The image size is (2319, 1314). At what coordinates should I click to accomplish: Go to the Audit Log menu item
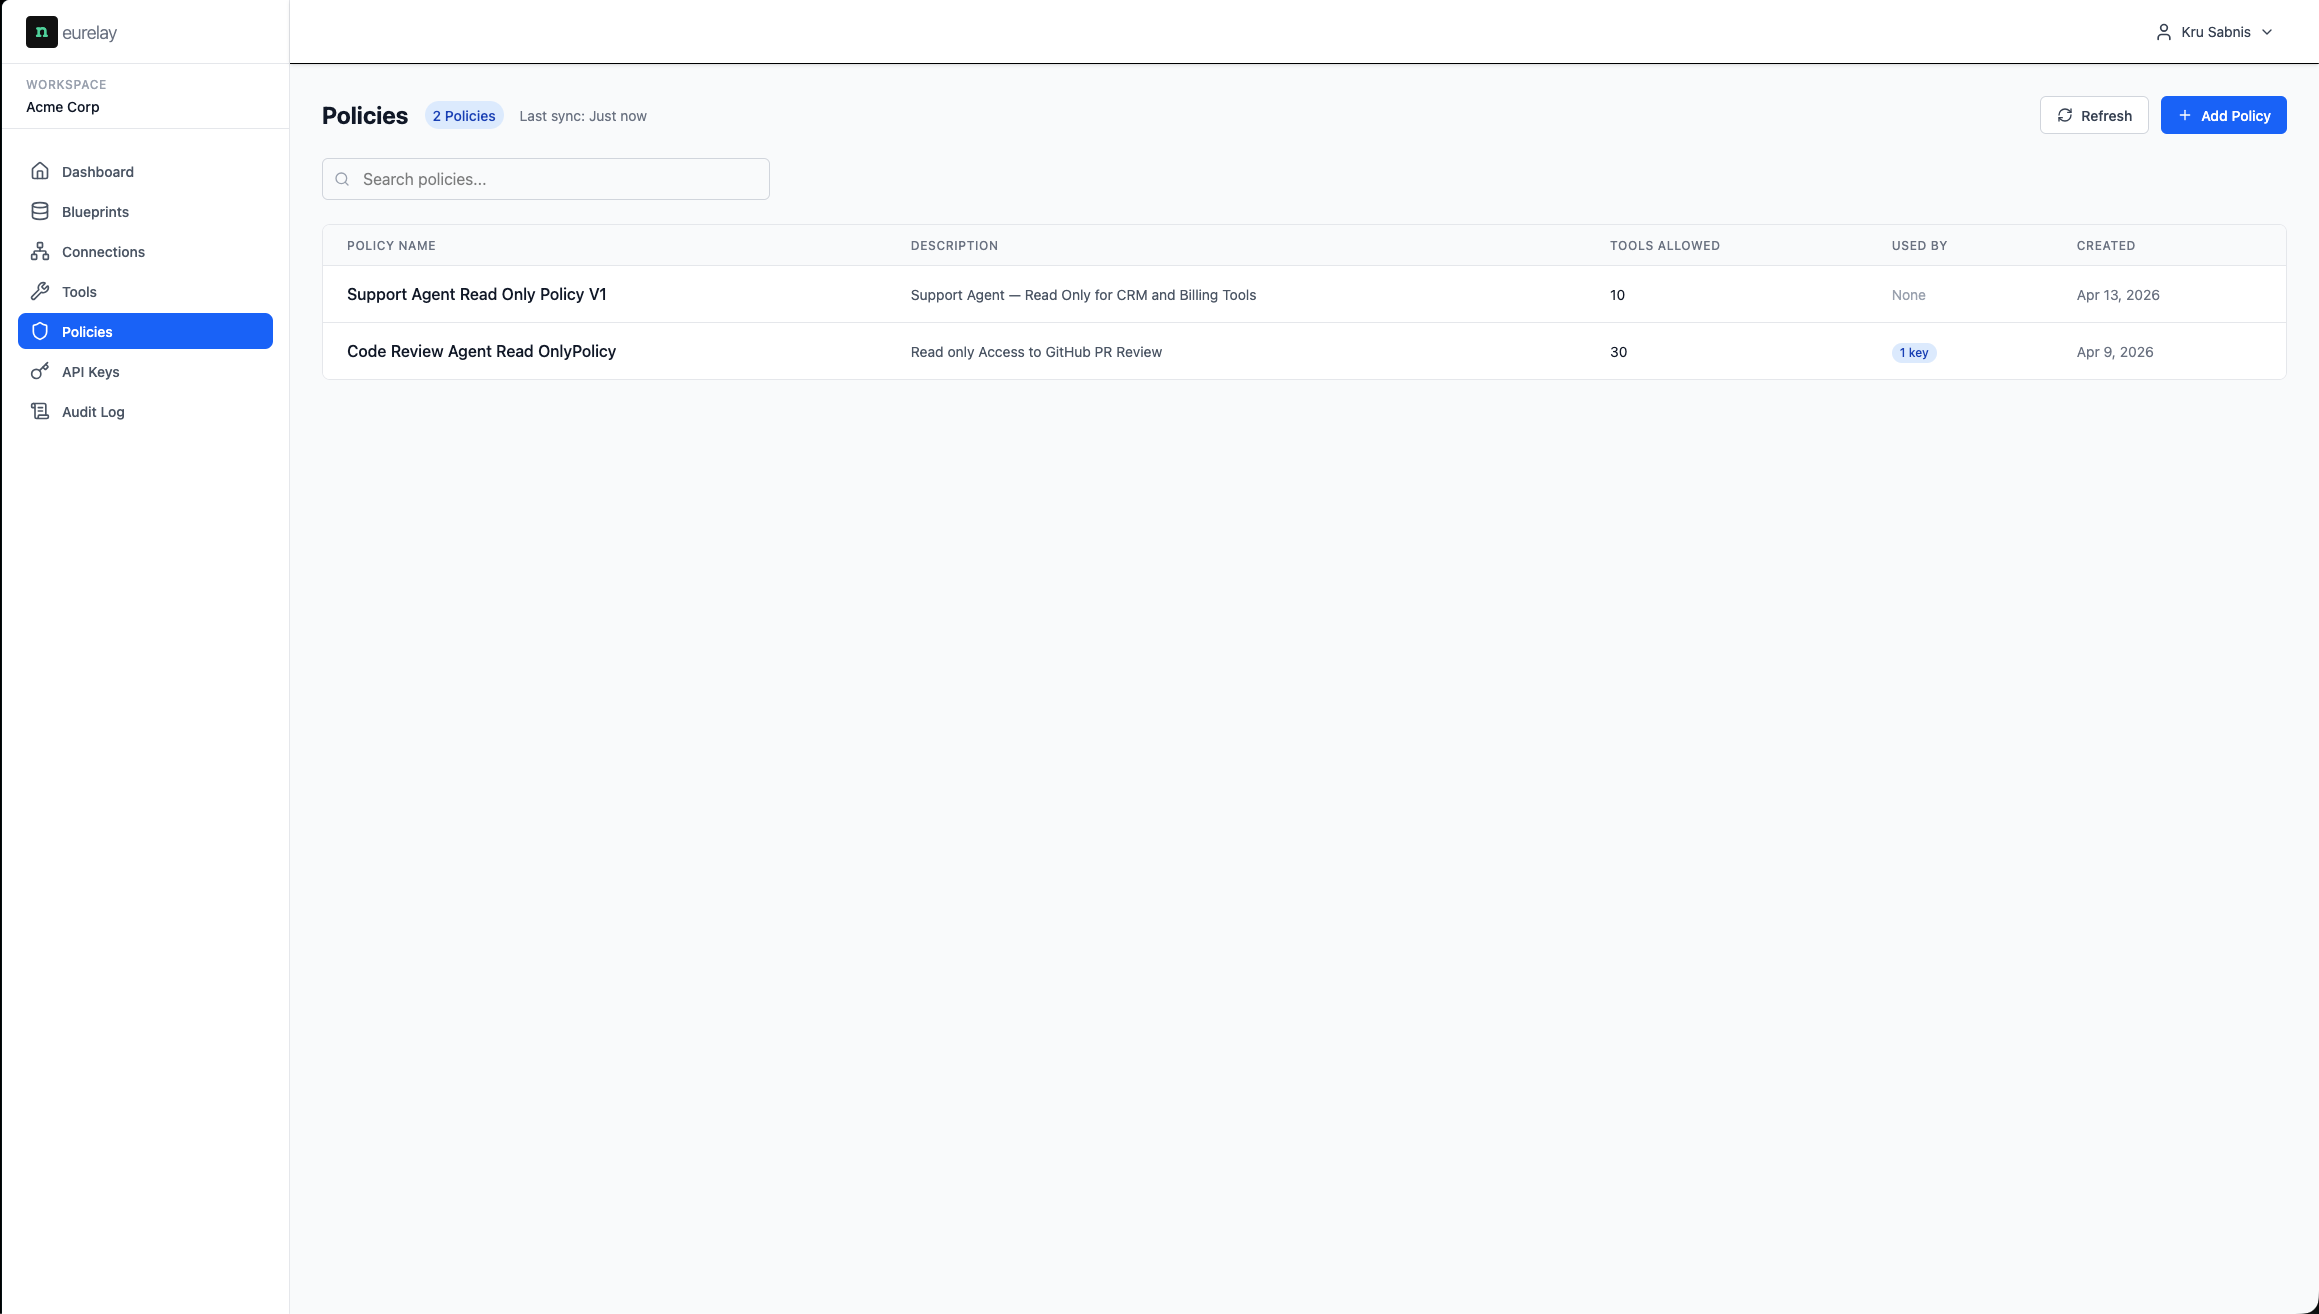point(145,411)
